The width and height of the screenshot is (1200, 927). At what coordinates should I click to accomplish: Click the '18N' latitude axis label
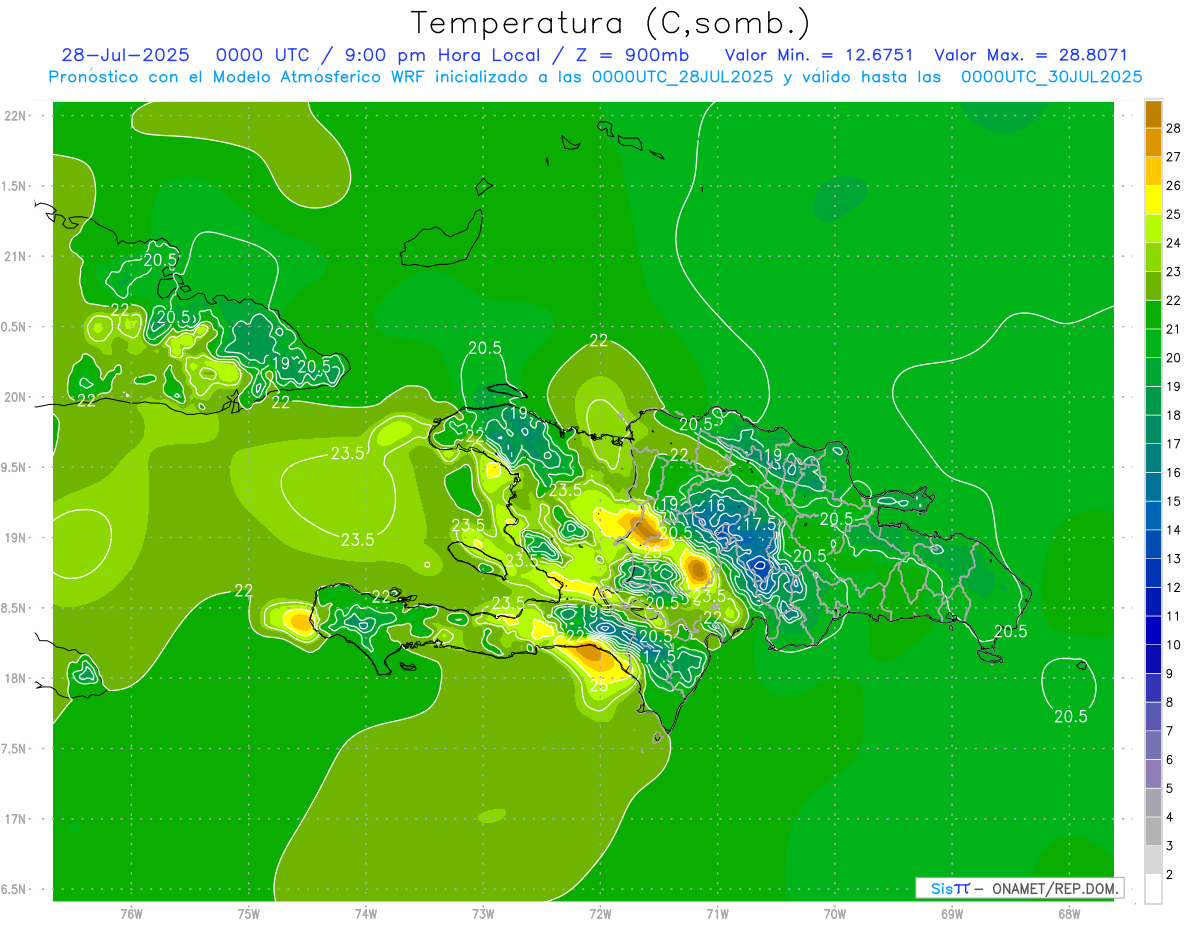(15, 679)
